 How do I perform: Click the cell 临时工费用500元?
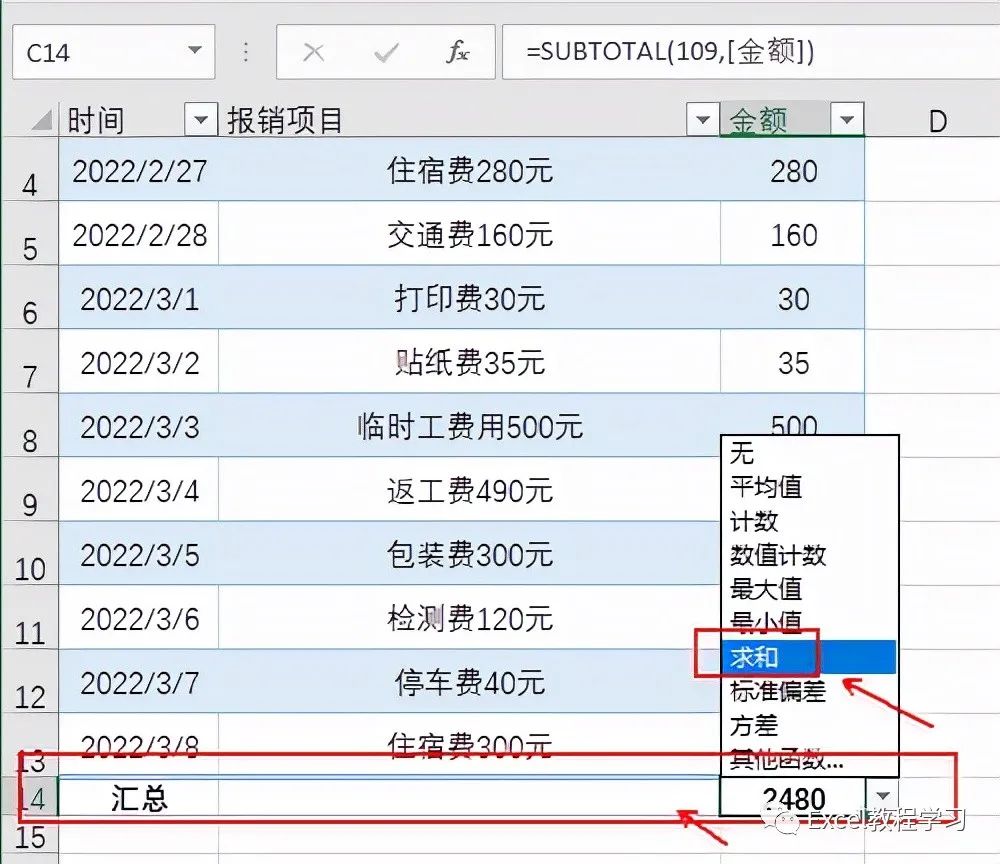click(469, 426)
